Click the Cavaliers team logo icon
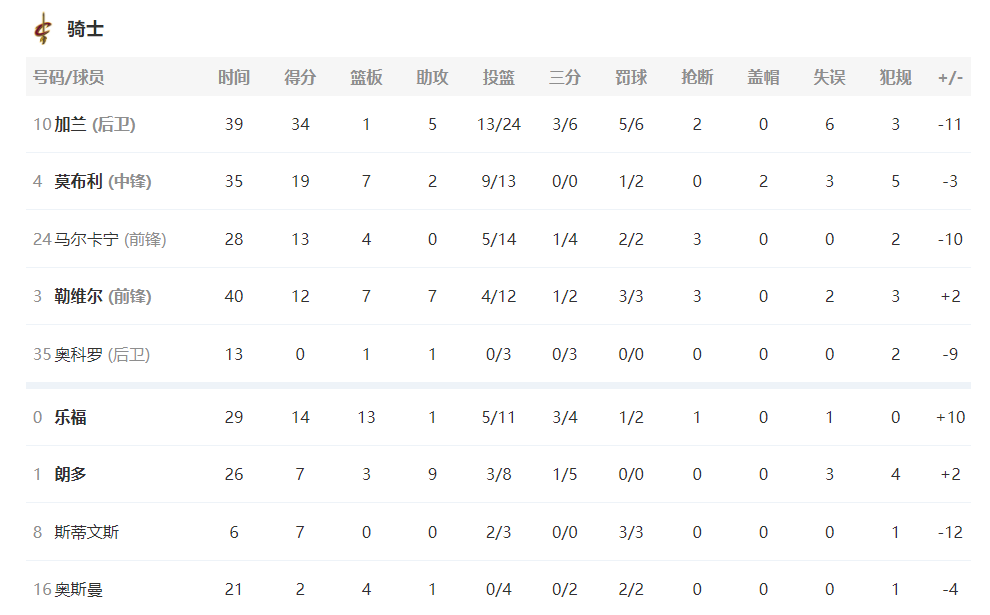Viewport: 990px width, 615px height. click(x=43, y=29)
